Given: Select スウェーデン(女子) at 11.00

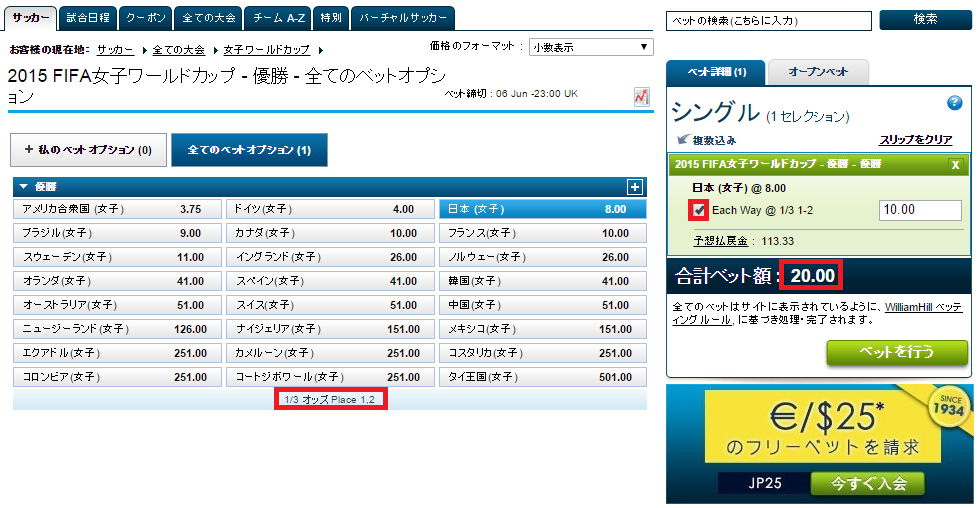Looking at the screenshot, I should pyautogui.click(x=117, y=257).
